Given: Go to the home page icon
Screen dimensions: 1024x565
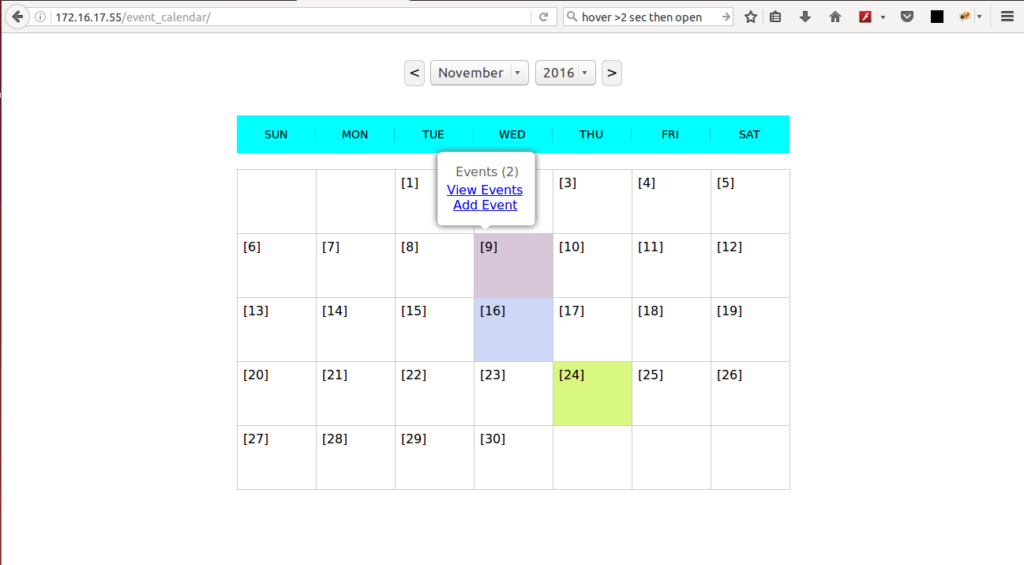Looking at the screenshot, I should 835,17.
